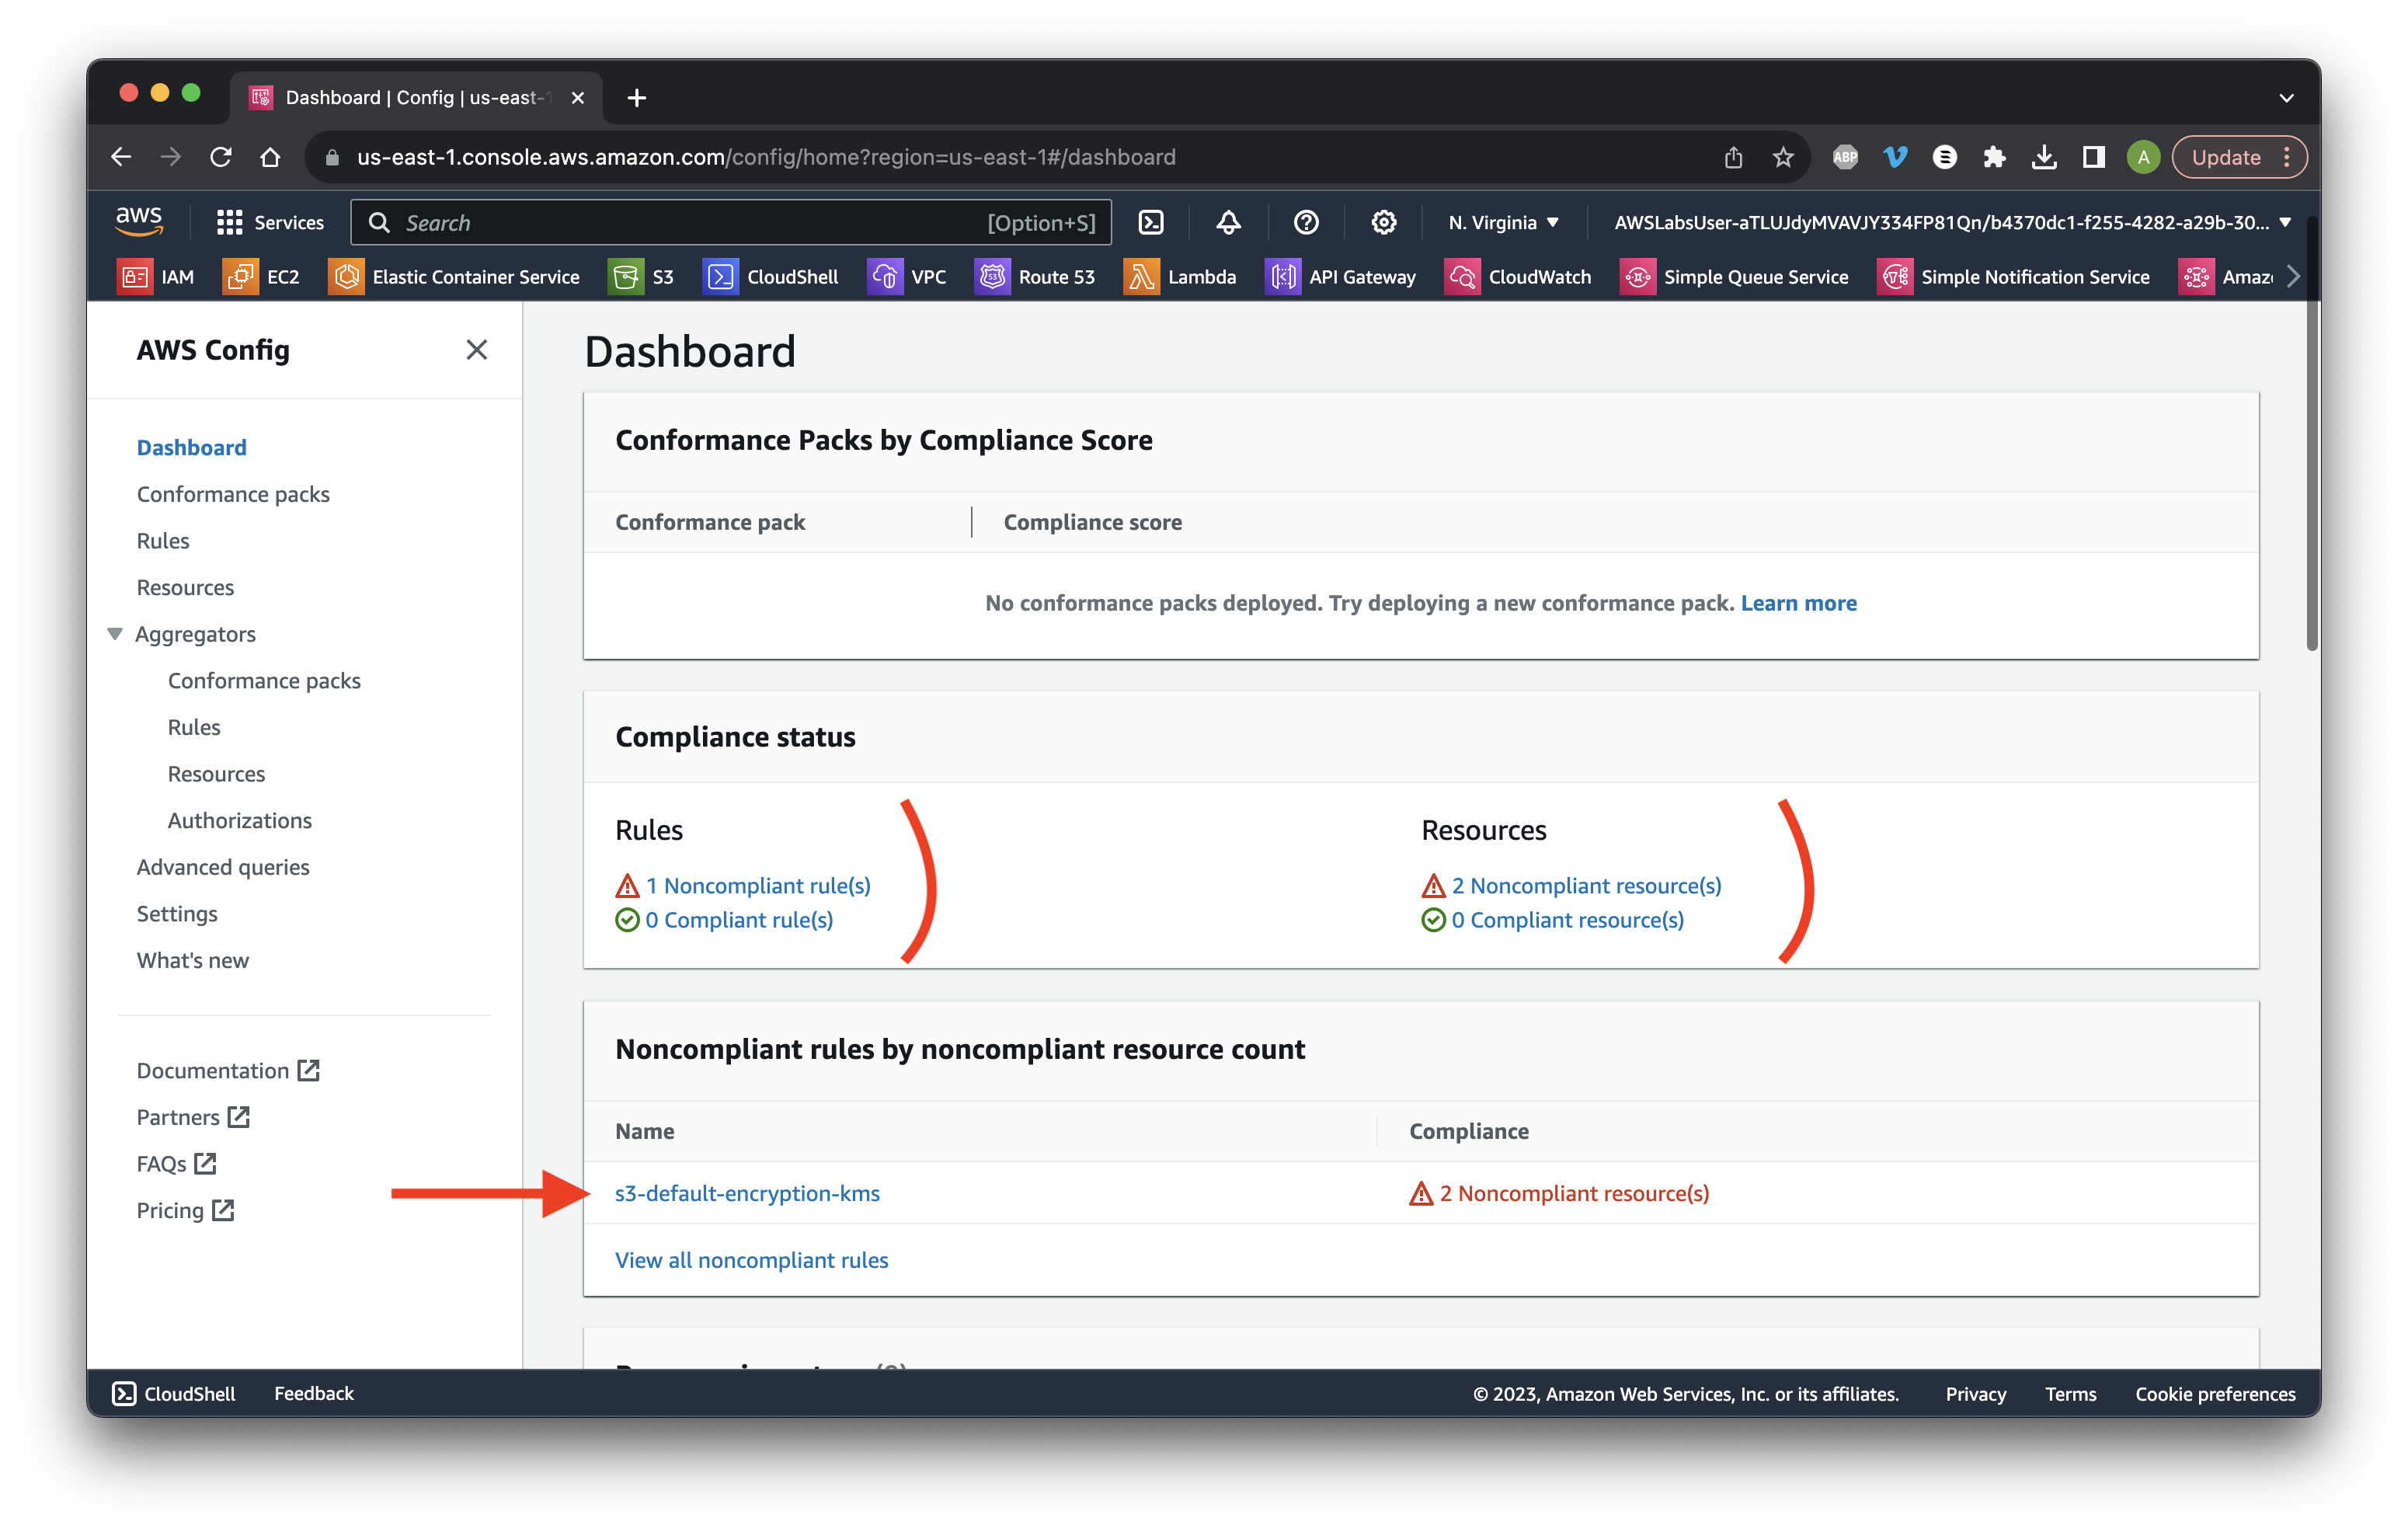Open the AWSLabsUser account dropdown

pos(1952,222)
